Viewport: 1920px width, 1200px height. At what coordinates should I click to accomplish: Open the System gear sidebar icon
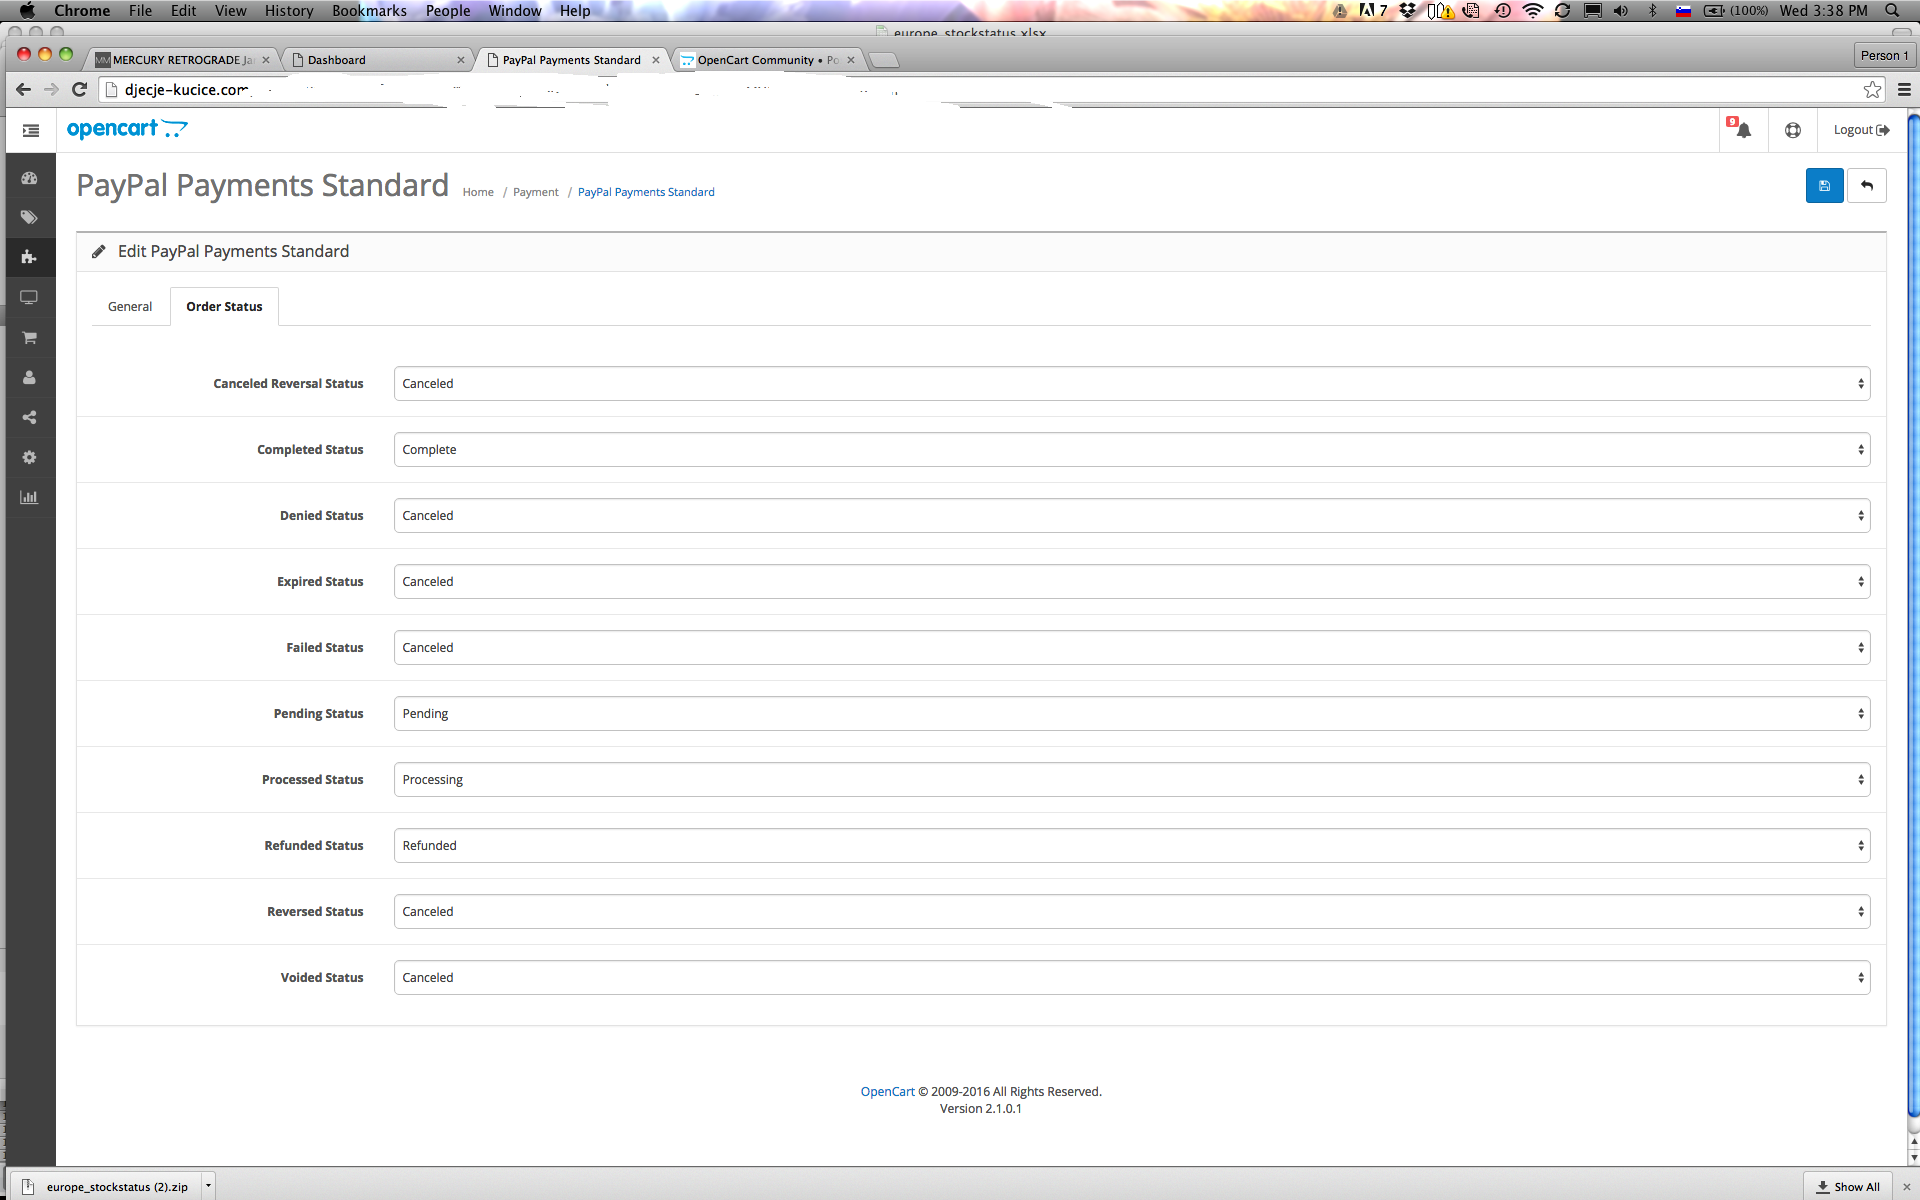(x=29, y=457)
